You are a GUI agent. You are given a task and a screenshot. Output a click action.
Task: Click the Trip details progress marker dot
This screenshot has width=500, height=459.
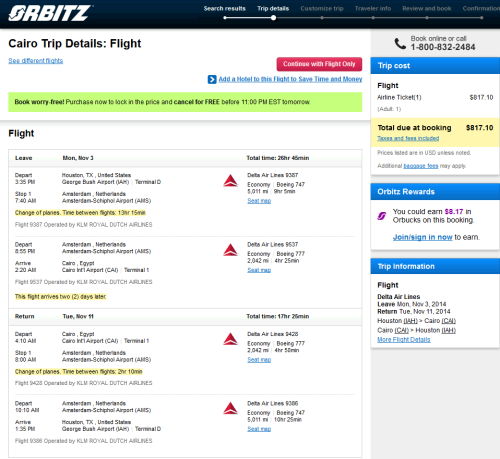273,18
